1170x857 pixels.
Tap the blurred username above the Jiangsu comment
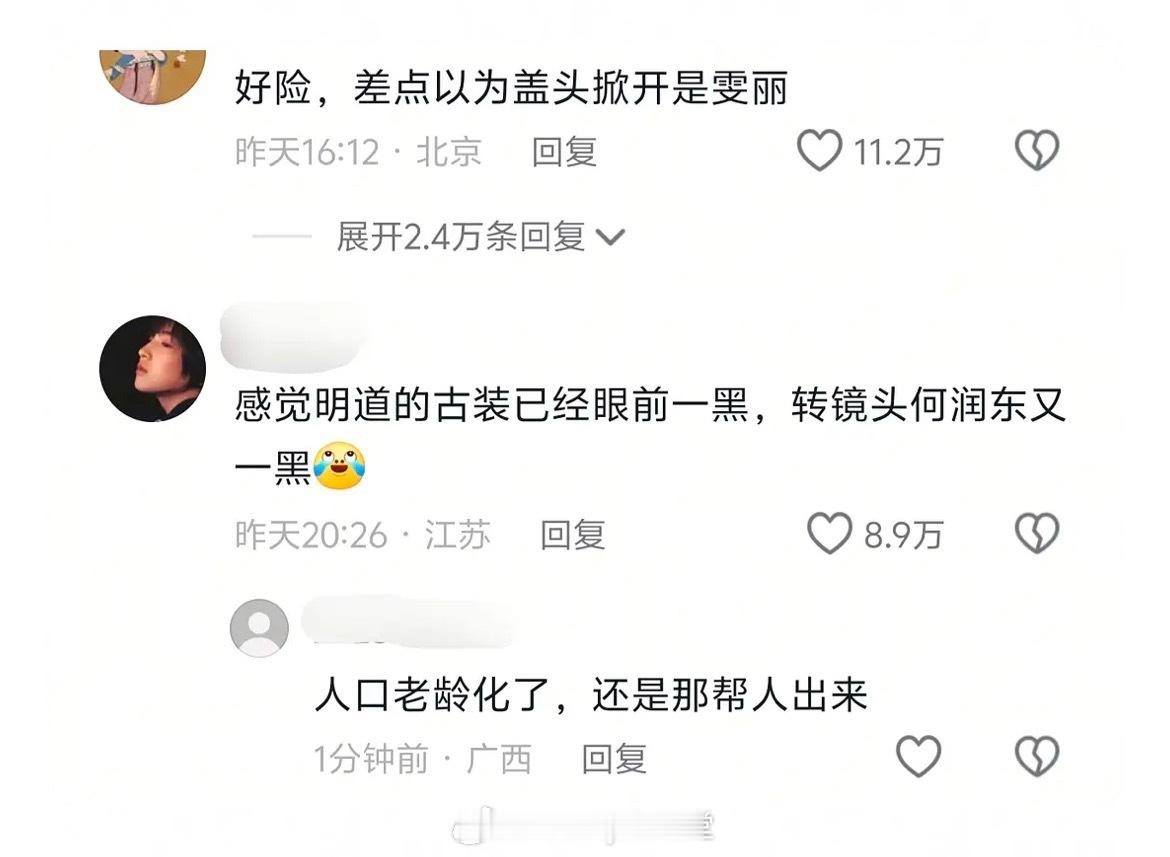pos(294,335)
